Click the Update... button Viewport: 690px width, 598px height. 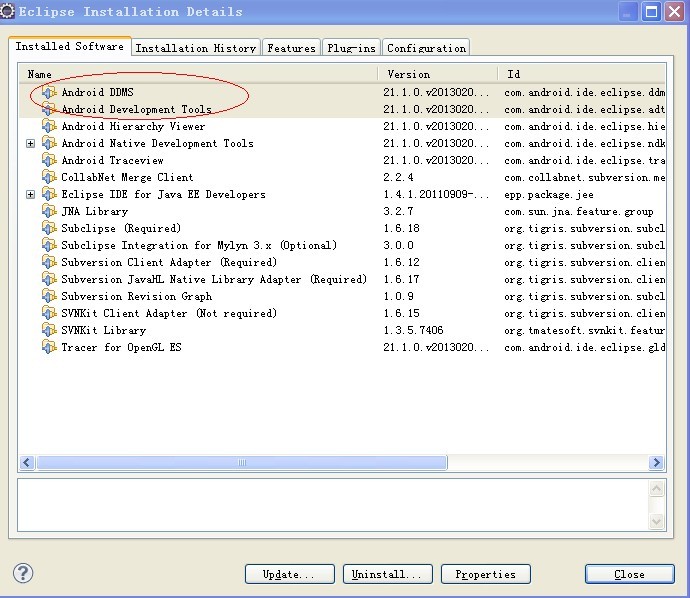[x=290, y=574]
